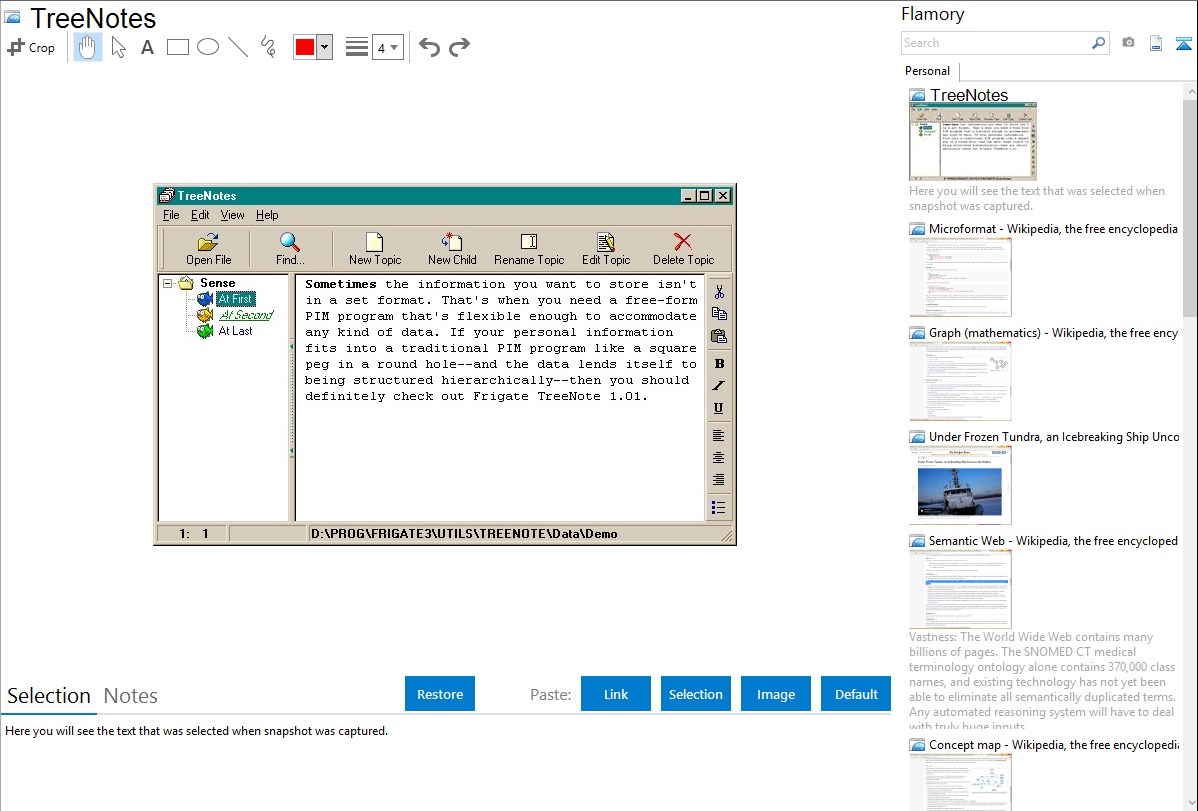Image resolution: width=1198 pixels, height=811 pixels.
Task: Redo the last annotation
Action: pyautogui.click(x=459, y=47)
